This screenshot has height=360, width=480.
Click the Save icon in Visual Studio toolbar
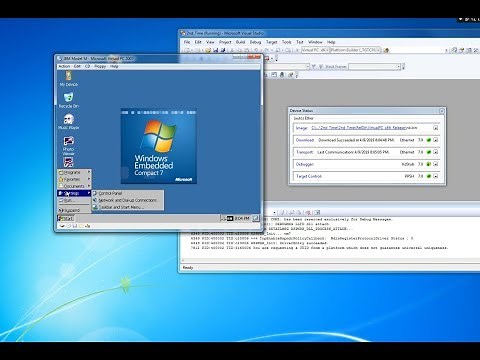[216, 50]
